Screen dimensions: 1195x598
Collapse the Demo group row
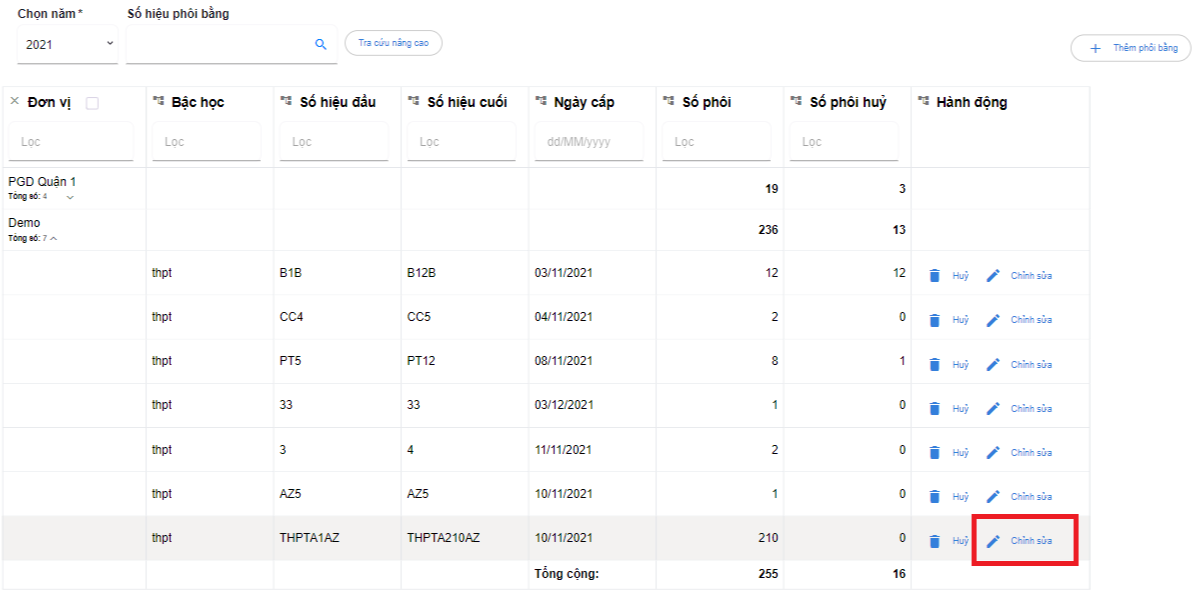54,238
